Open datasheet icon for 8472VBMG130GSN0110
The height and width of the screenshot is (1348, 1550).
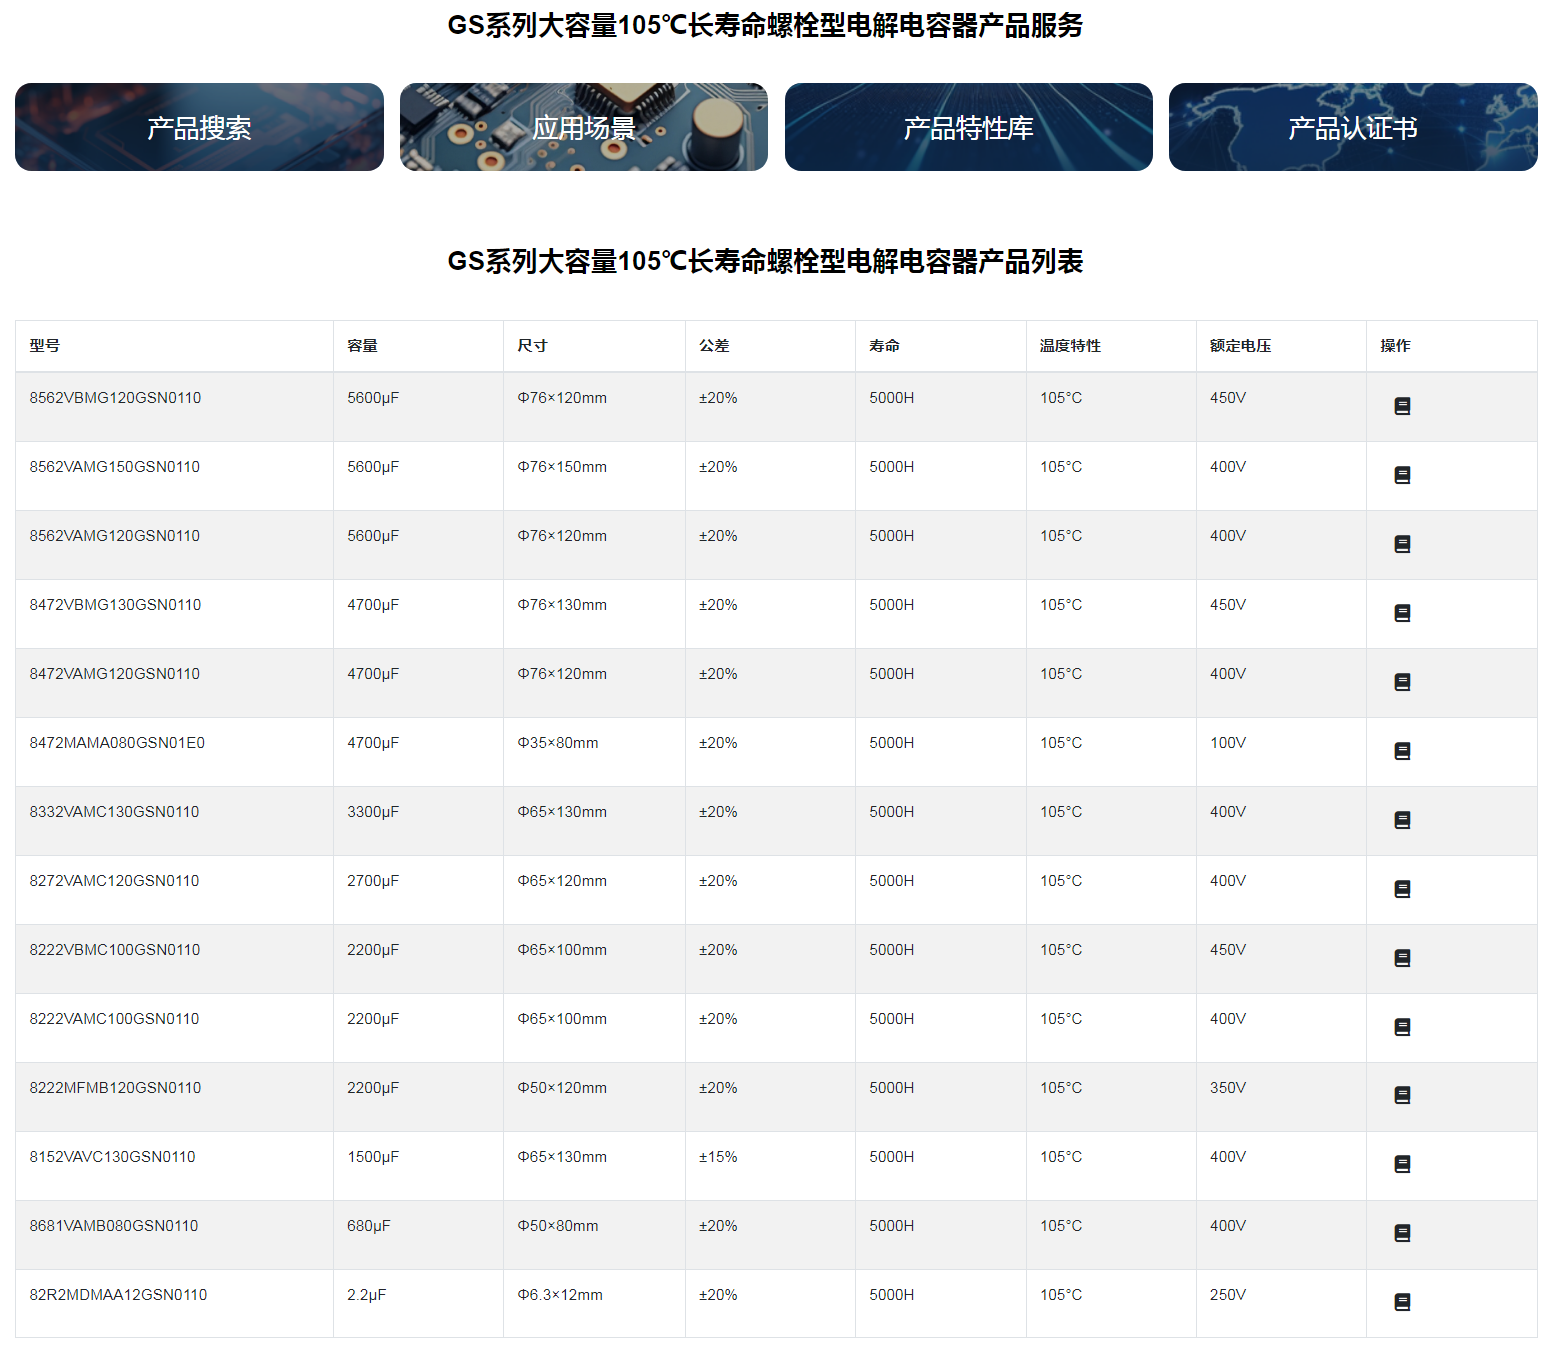coord(1402,613)
